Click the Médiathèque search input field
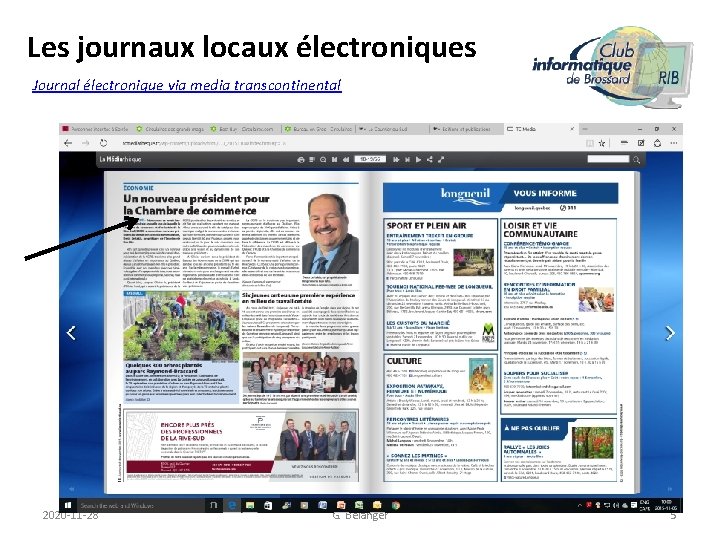Screen dimensions: 720x540 [x=608, y=159]
